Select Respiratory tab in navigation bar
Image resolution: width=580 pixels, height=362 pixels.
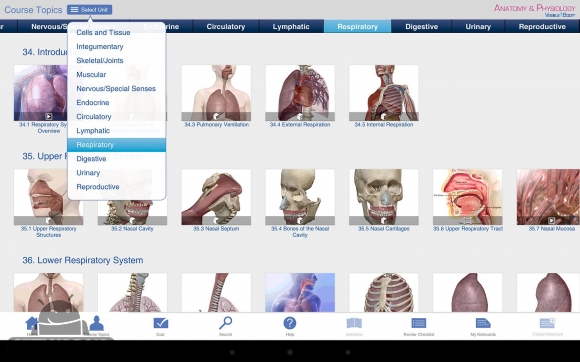point(357,27)
